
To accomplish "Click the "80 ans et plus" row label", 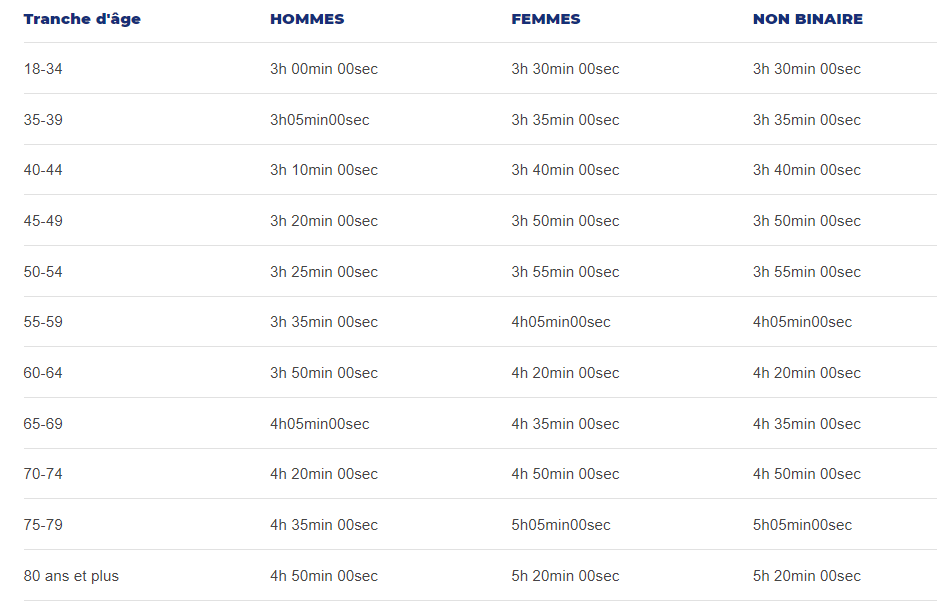I will (x=71, y=576).
